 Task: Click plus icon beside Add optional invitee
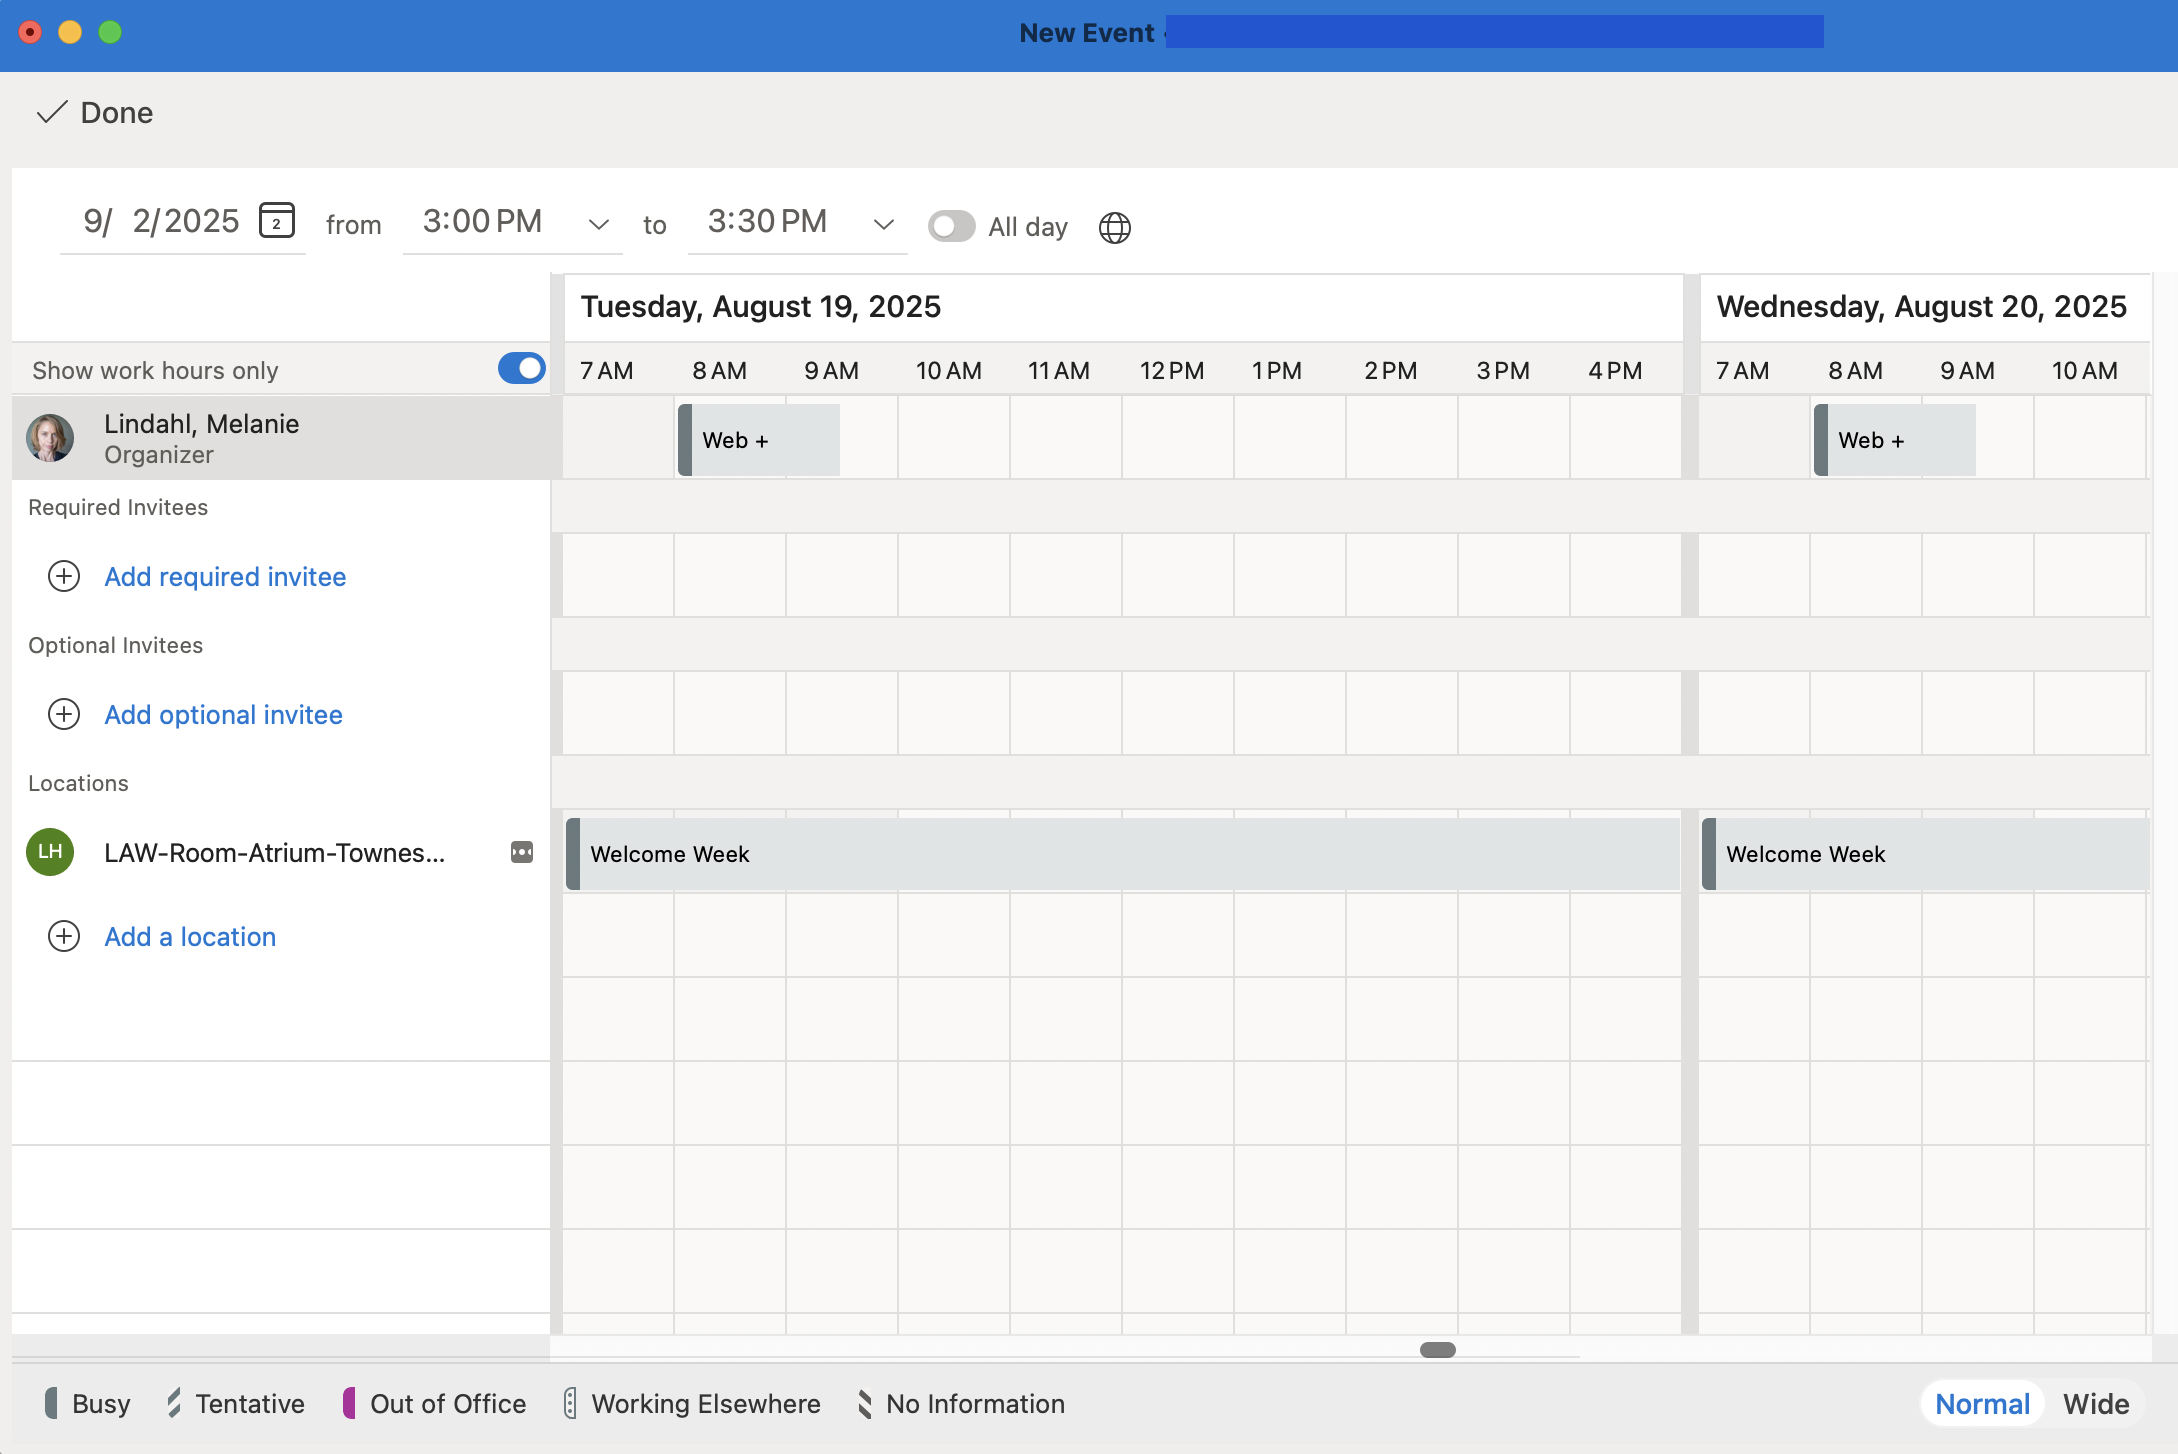coord(64,714)
